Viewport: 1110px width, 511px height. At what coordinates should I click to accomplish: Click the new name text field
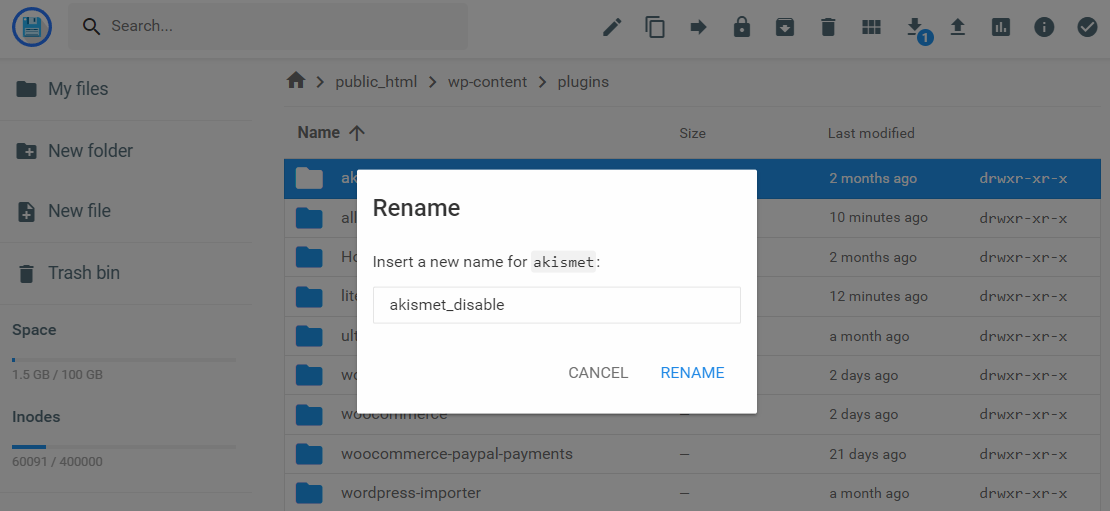[x=556, y=305]
